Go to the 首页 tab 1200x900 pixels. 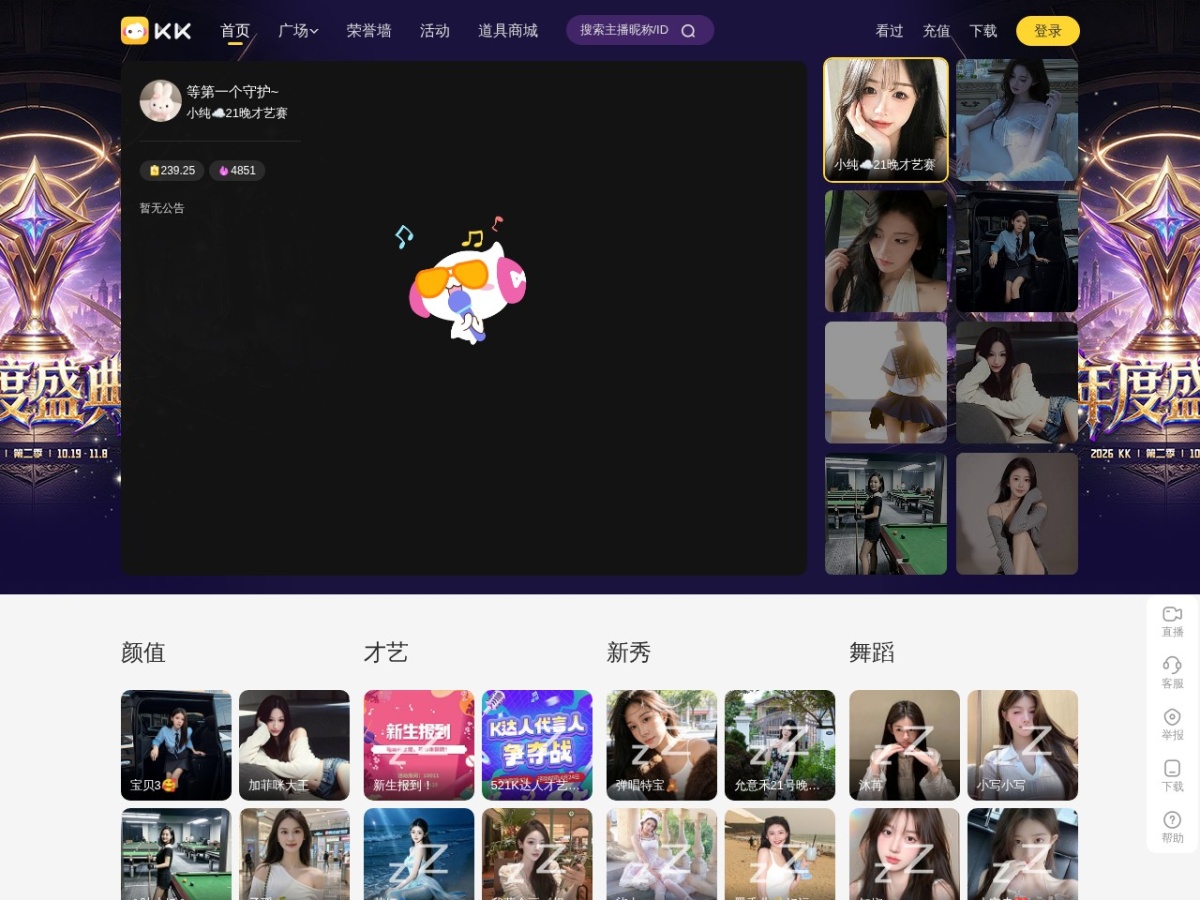[235, 30]
